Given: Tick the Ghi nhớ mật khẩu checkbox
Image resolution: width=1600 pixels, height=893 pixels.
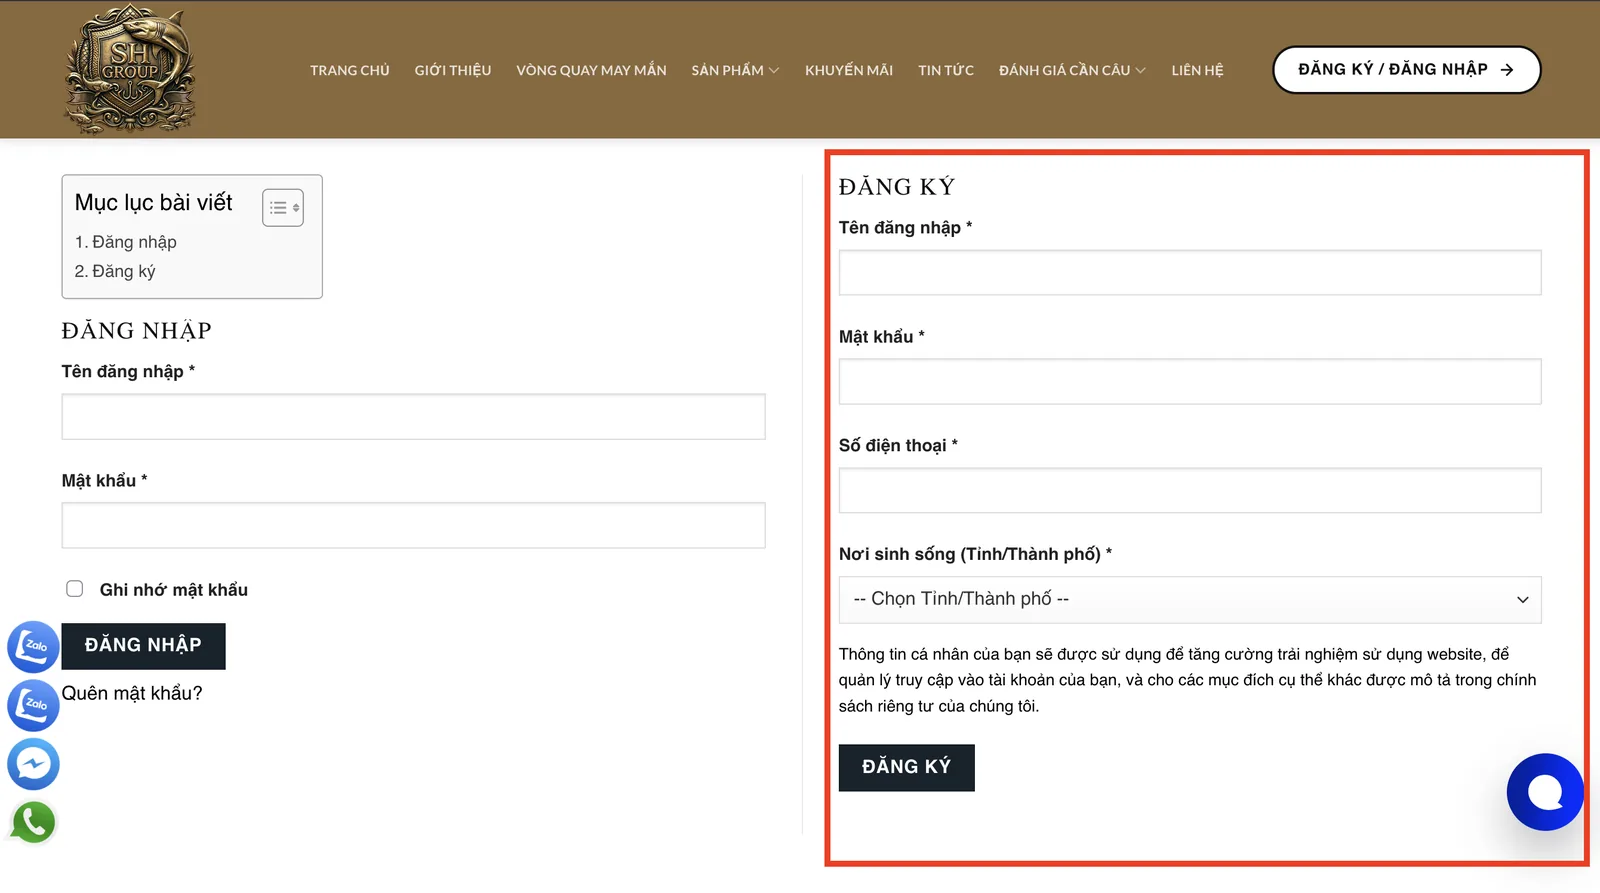Looking at the screenshot, I should tap(75, 589).
